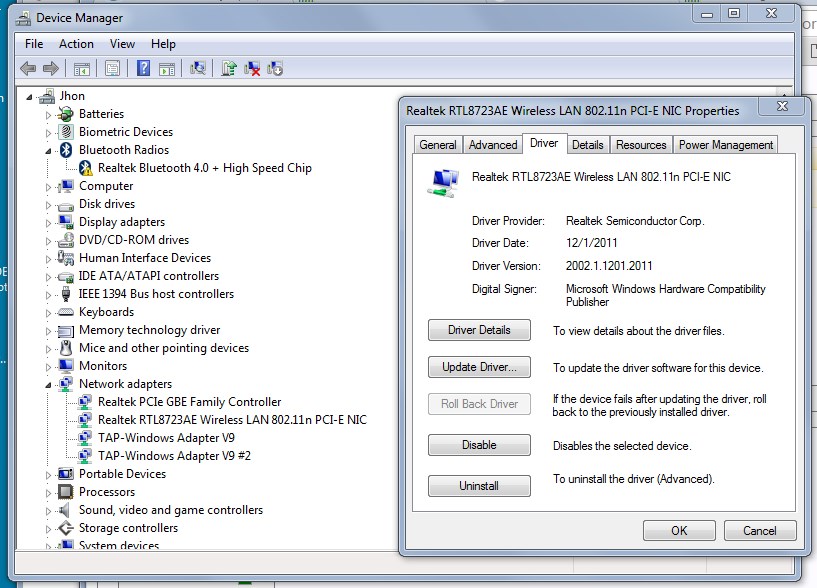Screen dimensions: 817x588
Task: Open the Help menu
Action: point(163,44)
